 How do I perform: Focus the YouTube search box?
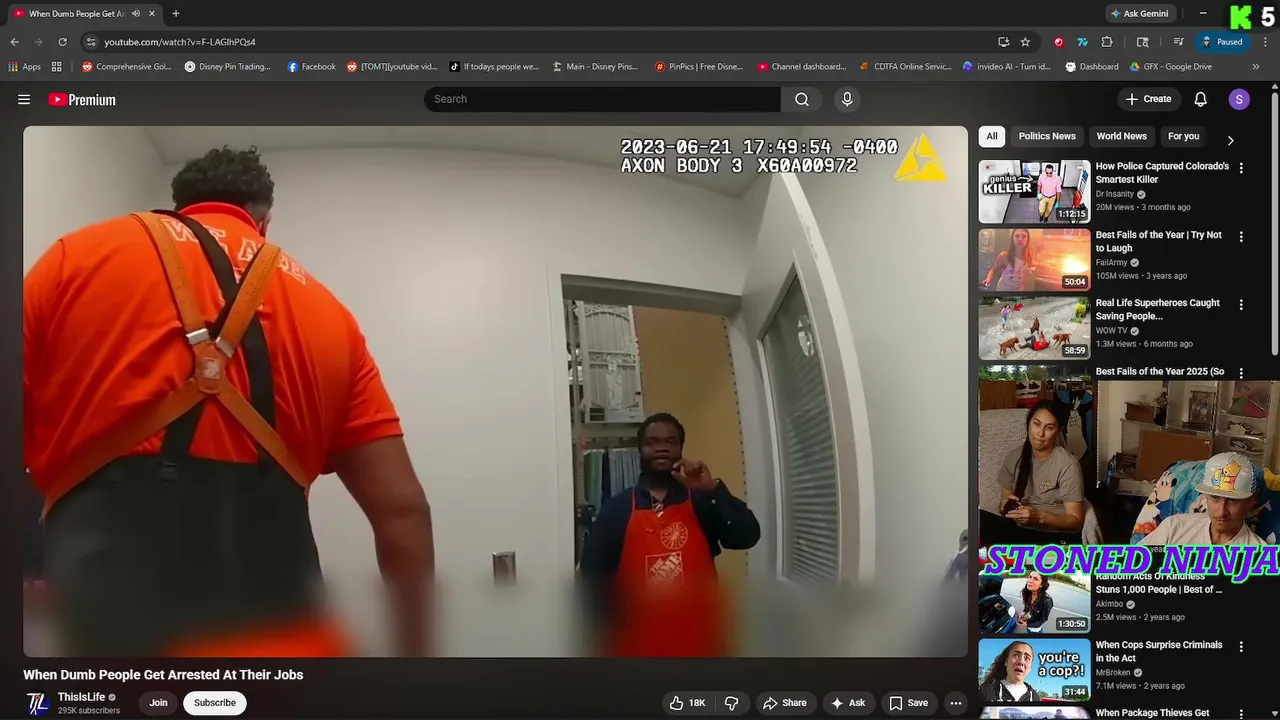(x=602, y=99)
